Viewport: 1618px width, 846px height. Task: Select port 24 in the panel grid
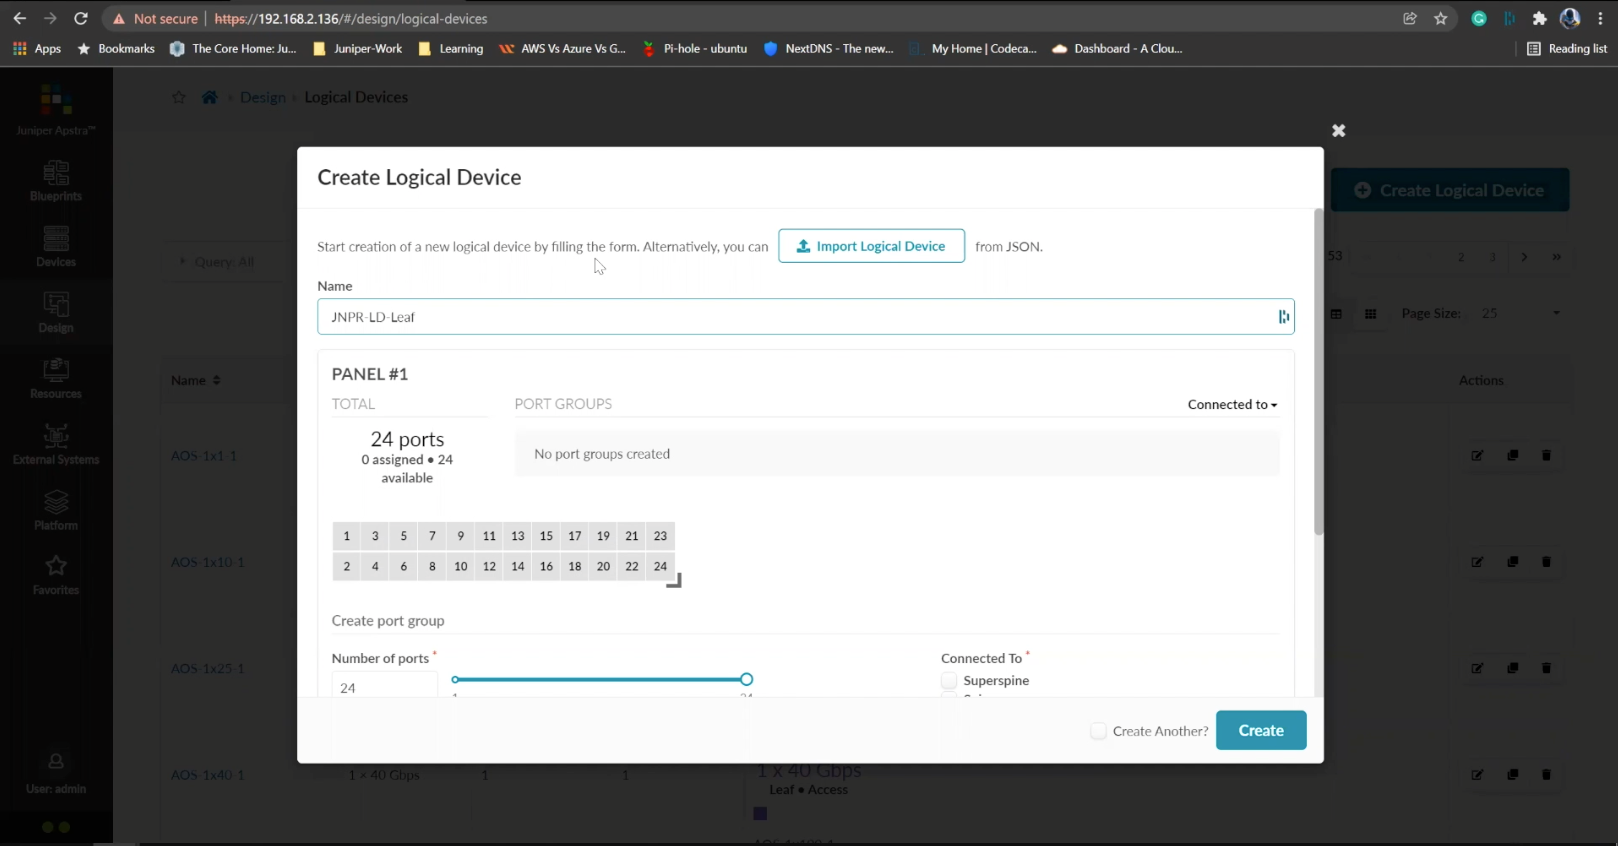coord(660,566)
